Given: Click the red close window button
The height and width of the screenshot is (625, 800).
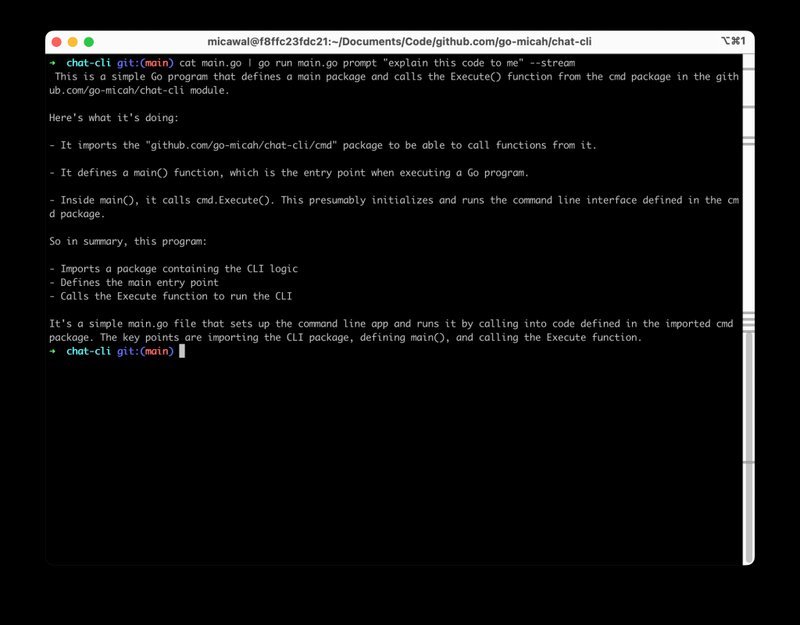Looking at the screenshot, I should 55,42.
